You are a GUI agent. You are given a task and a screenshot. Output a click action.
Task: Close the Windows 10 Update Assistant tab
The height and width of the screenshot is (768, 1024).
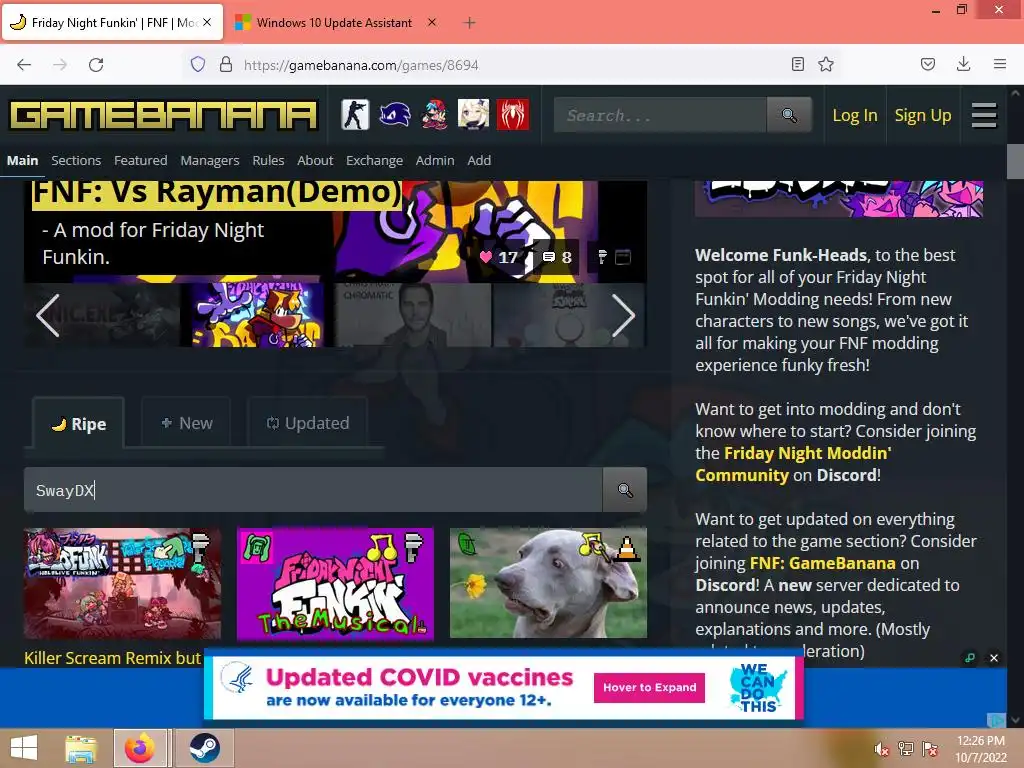pos(432,22)
